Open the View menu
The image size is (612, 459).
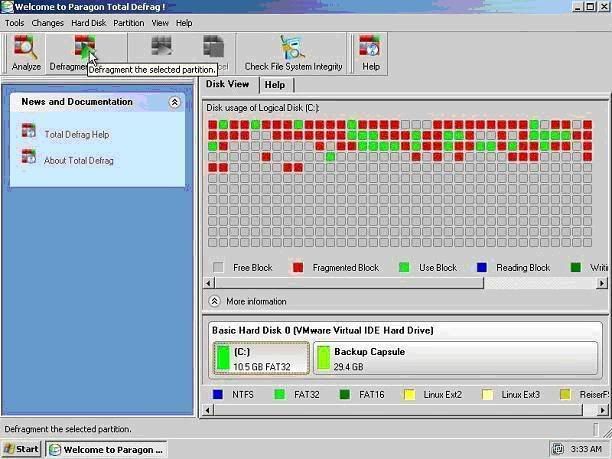tap(160, 23)
